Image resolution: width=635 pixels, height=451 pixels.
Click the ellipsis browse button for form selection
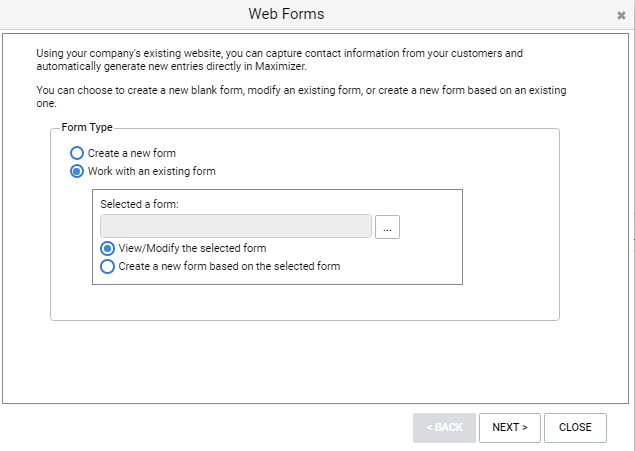[x=387, y=227]
